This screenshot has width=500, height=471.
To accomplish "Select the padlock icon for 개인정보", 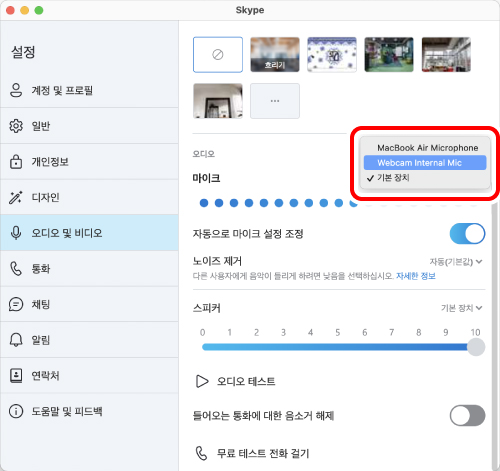I will [16, 162].
